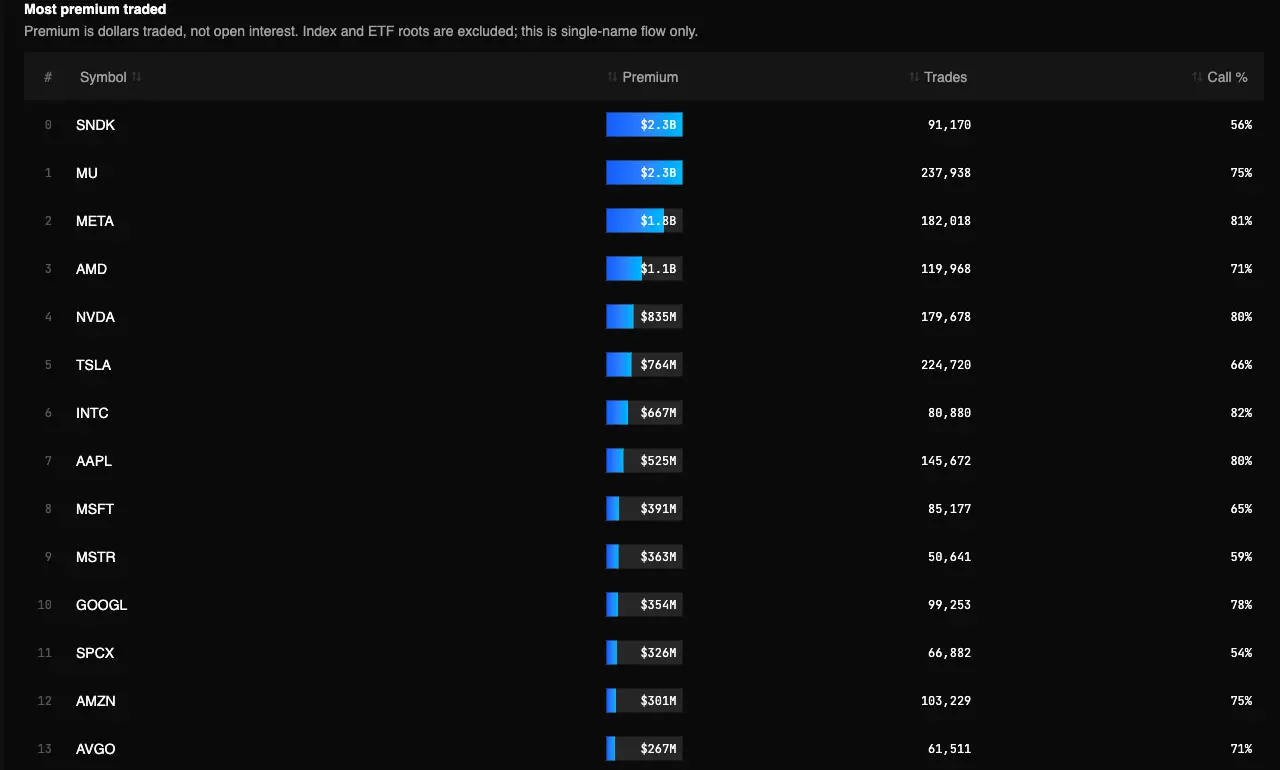Click the 56% call percentage
This screenshot has width=1280, height=770.
coord(1241,125)
